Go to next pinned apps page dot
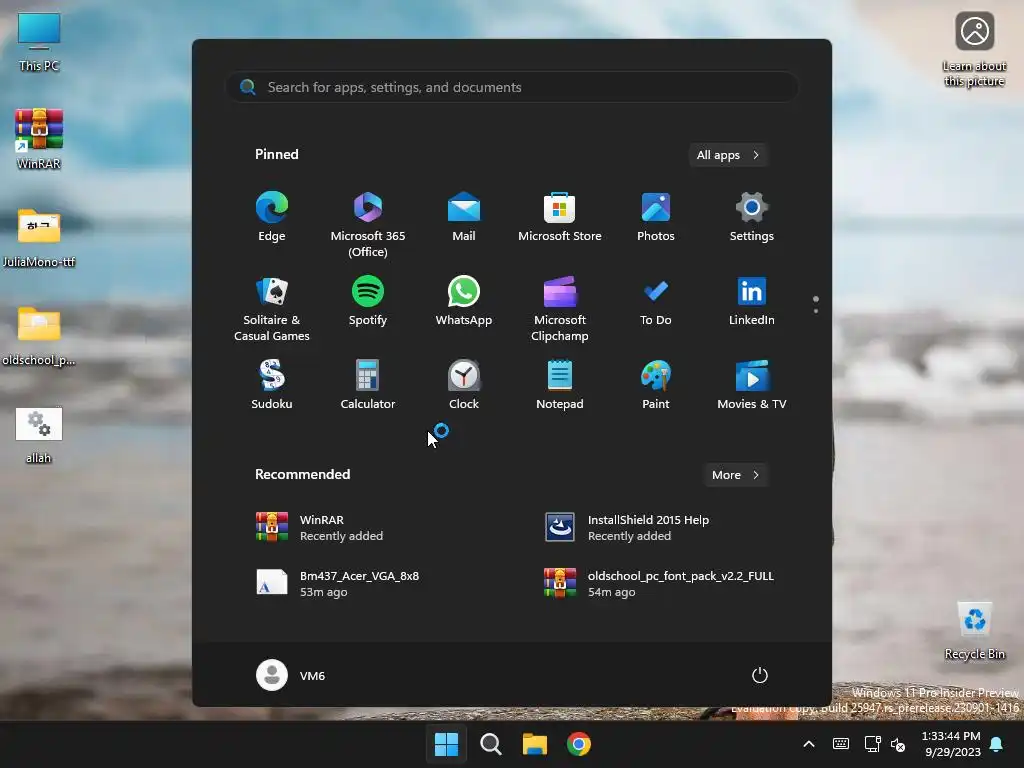Screen dimensions: 1024x768 point(816,312)
